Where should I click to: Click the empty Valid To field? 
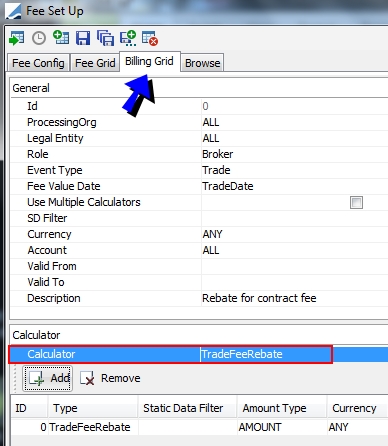point(295,282)
